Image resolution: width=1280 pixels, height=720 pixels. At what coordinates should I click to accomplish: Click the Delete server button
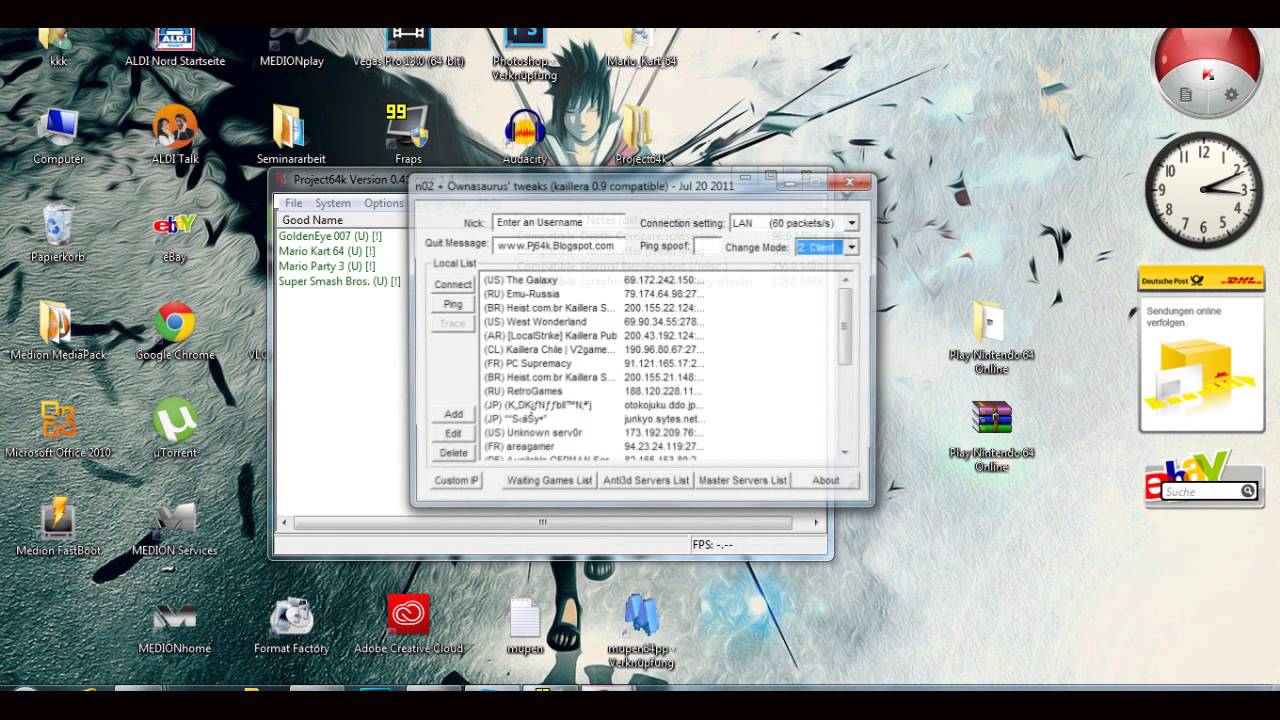tap(453, 453)
